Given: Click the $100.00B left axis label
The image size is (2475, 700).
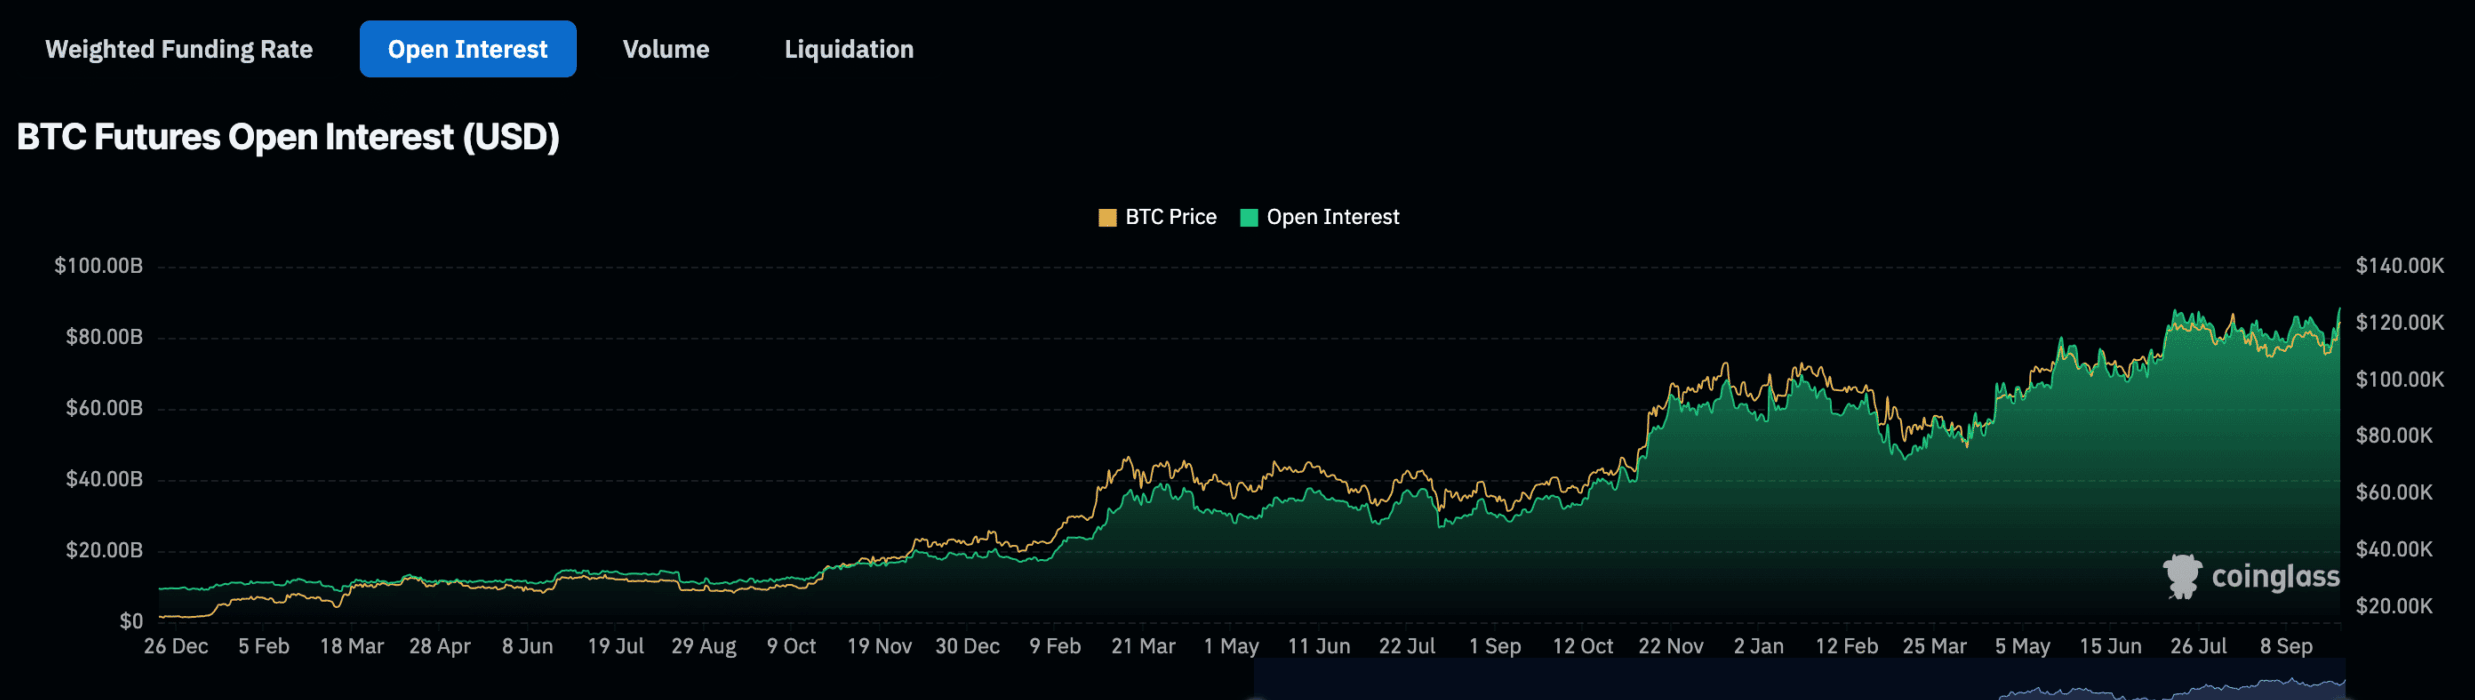Looking at the screenshot, I should [98, 266].
